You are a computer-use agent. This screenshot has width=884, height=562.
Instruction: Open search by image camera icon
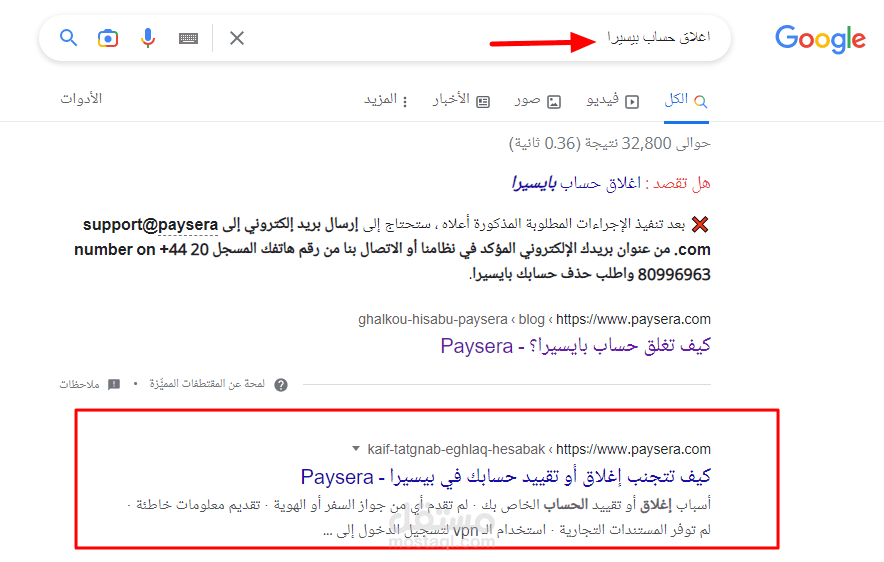tap(108, 38)
